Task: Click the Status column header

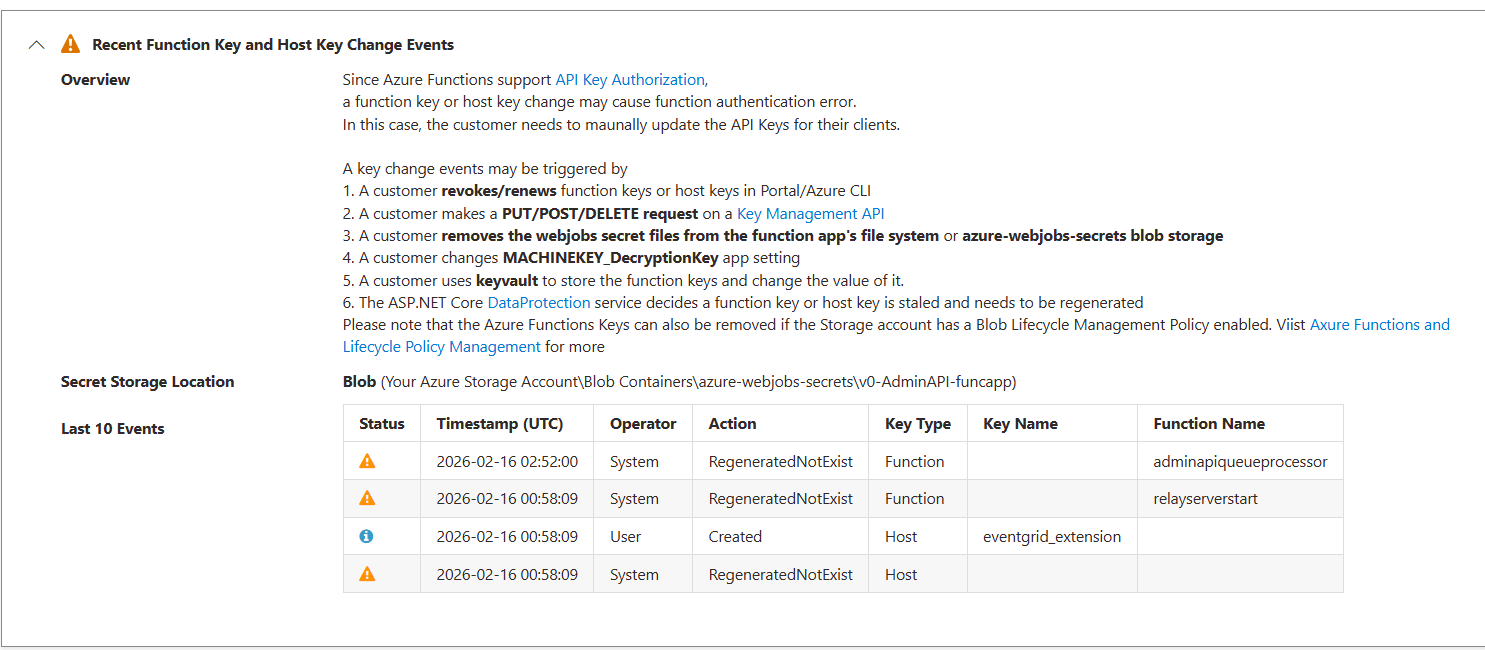Action: 382,424
